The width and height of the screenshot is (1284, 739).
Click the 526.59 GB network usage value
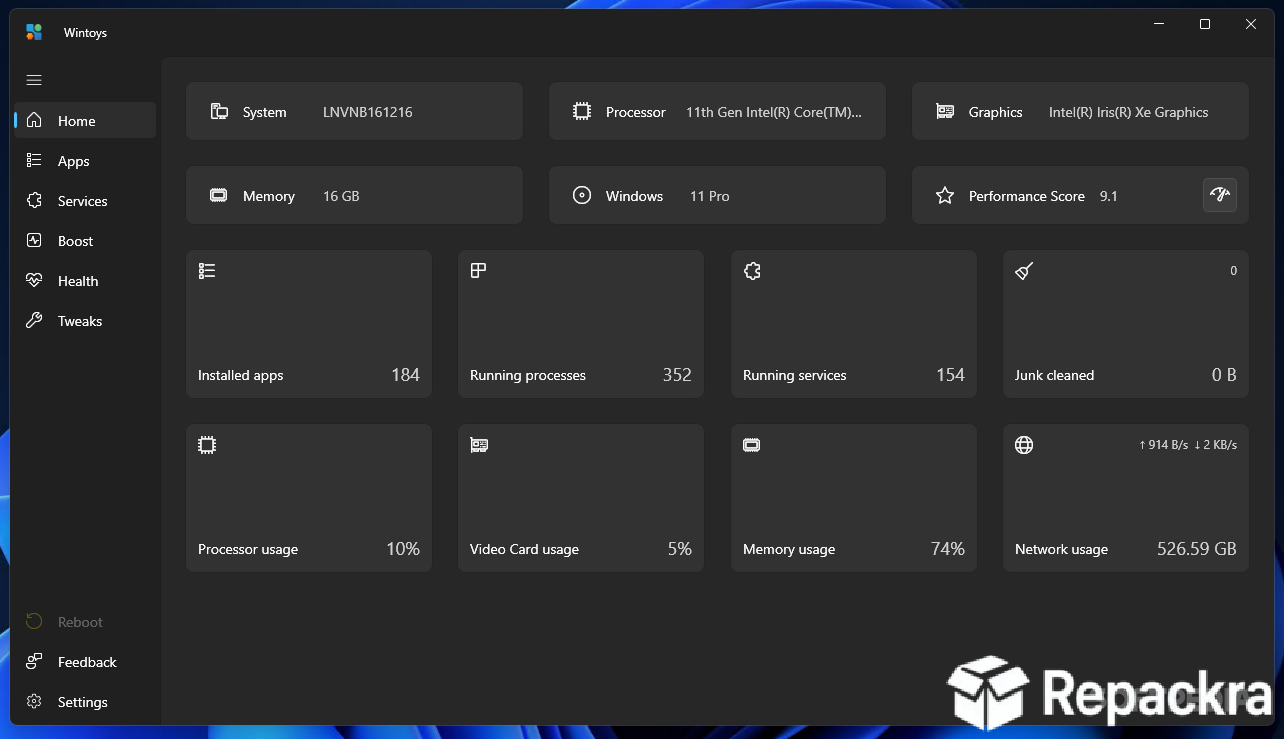tap(1197, 549)
